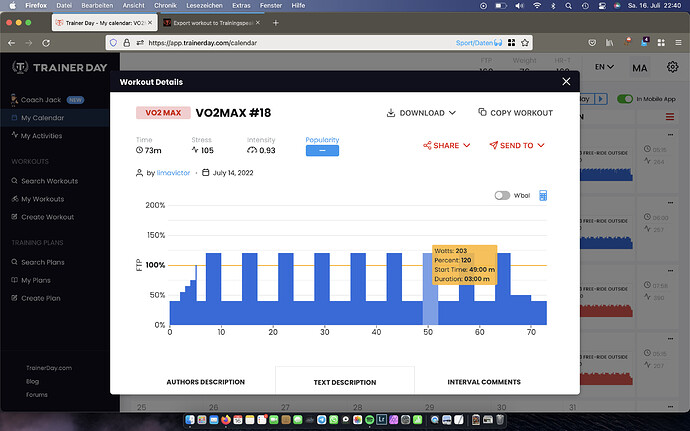Open the Ansicht menu
Viewport: 690px width, 431px height.
(133, 5)
